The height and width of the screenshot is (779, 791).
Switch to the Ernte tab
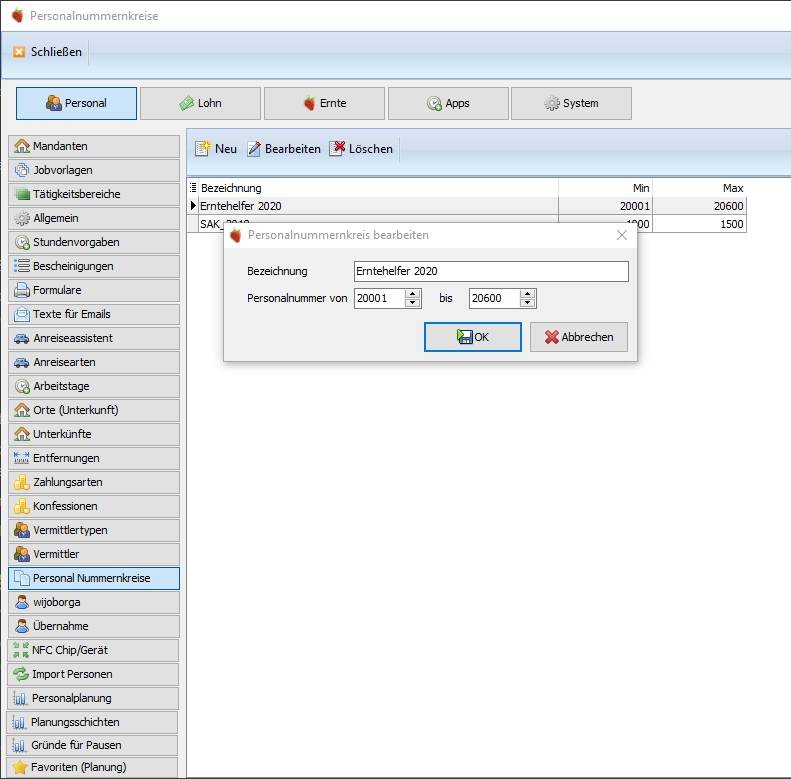[x=324, y=103]
